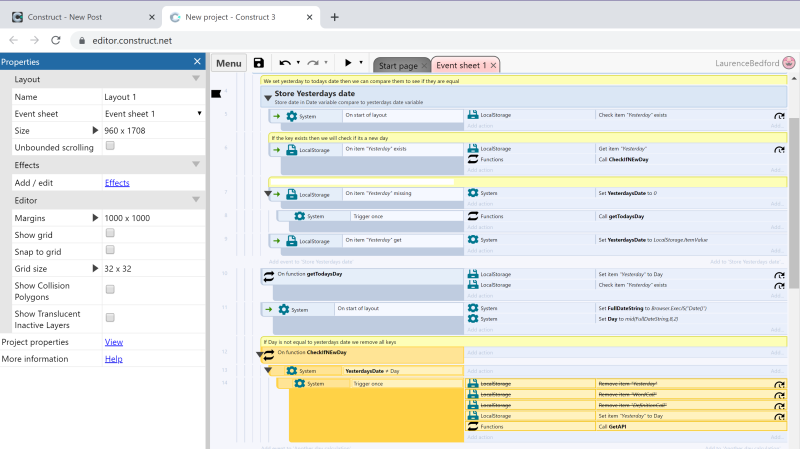
Task: Open a new browser tab
Action: click(x=334, y=17)
